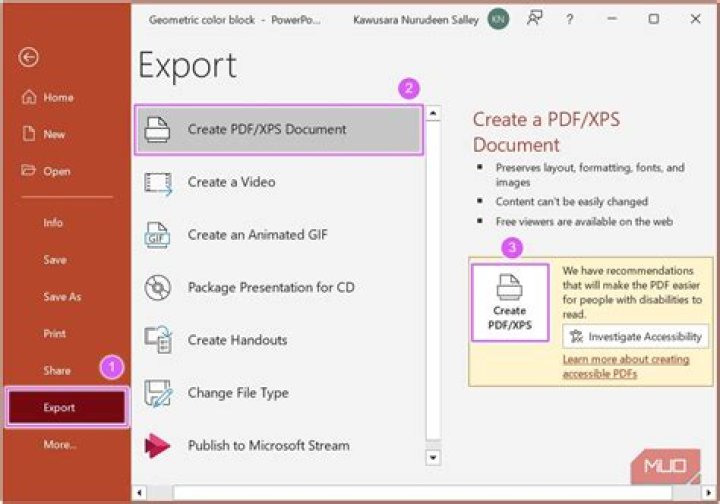Screen dimensions: 720x504
Task: Choose Publish to Microsoft Stream
Action: click(279, 446)
